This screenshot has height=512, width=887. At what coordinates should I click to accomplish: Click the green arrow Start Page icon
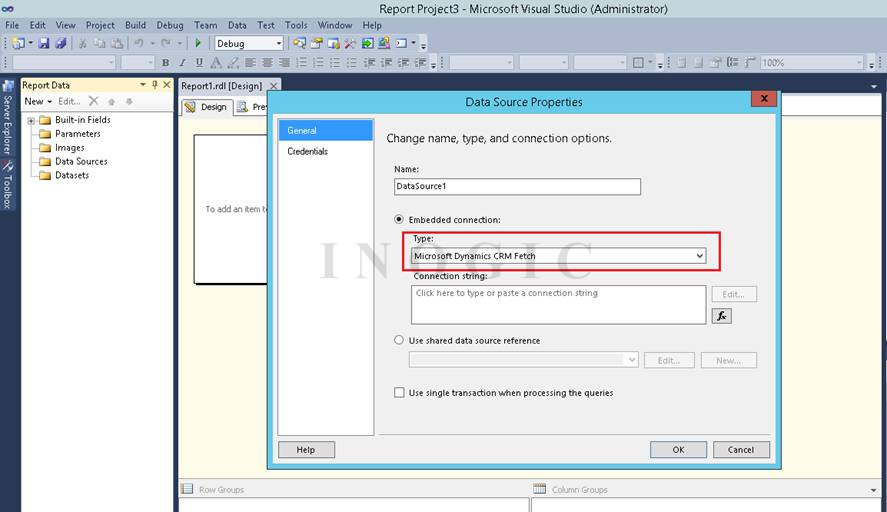coord(368,43)
